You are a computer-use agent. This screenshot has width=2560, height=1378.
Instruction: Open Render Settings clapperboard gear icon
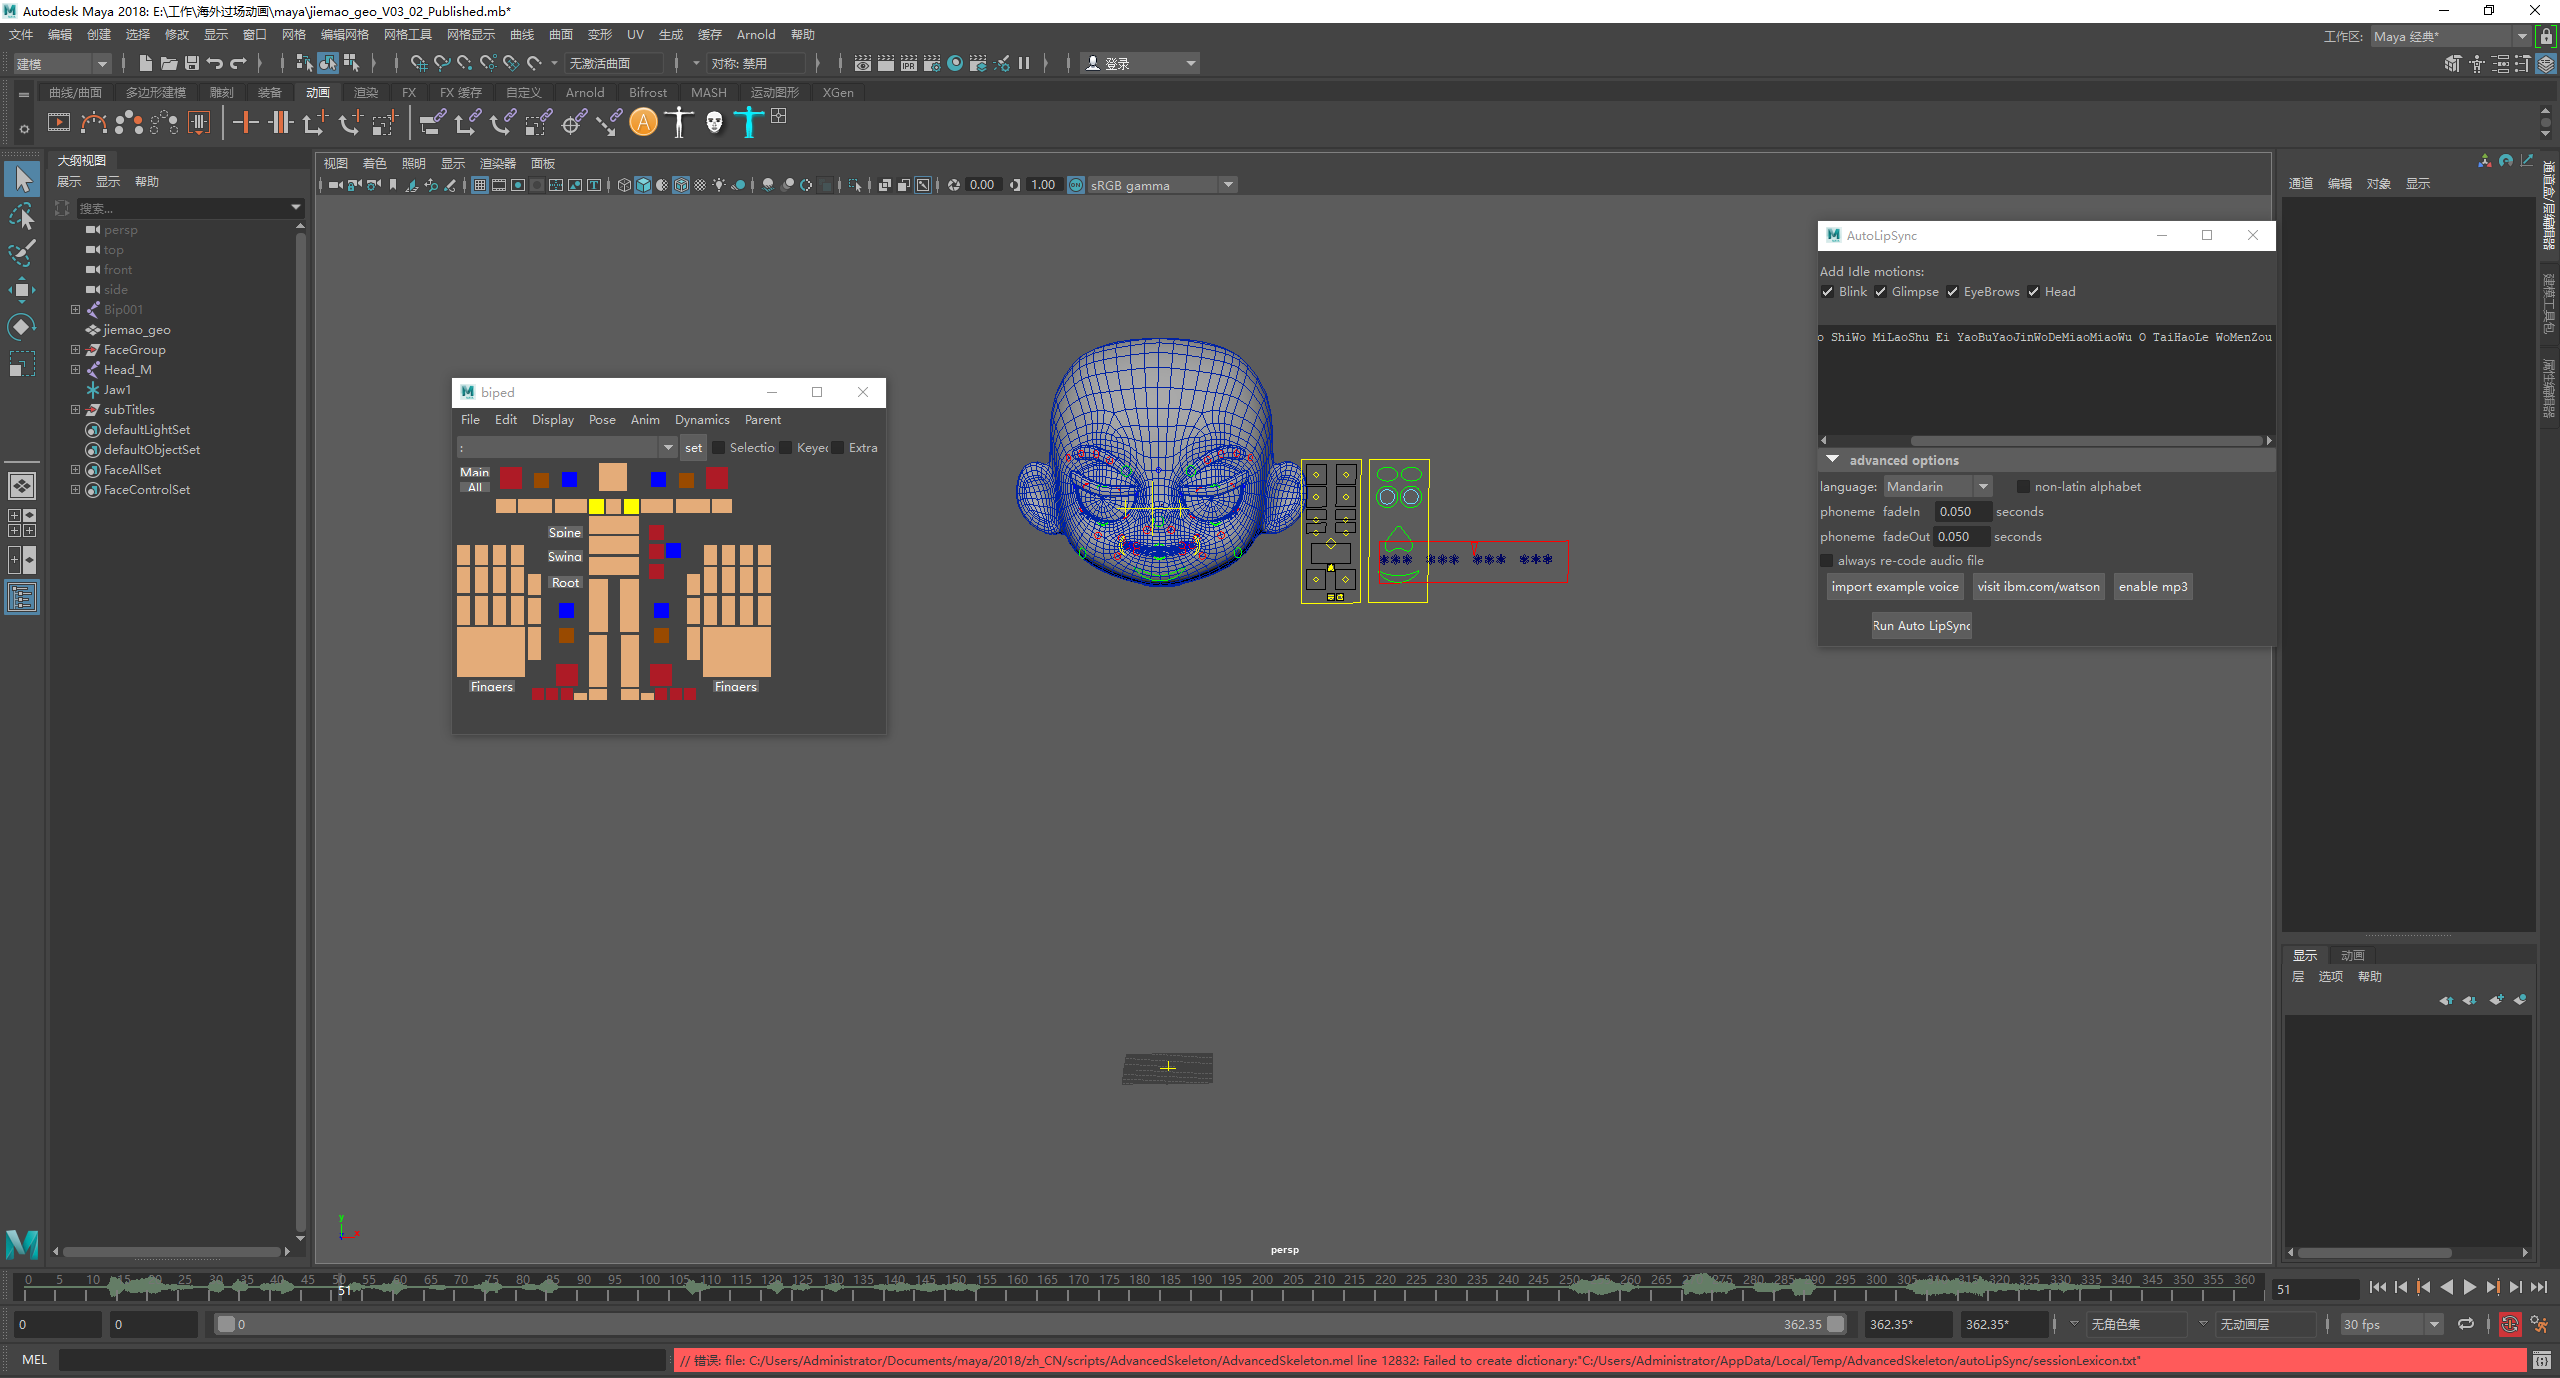[x=932, y=63]
